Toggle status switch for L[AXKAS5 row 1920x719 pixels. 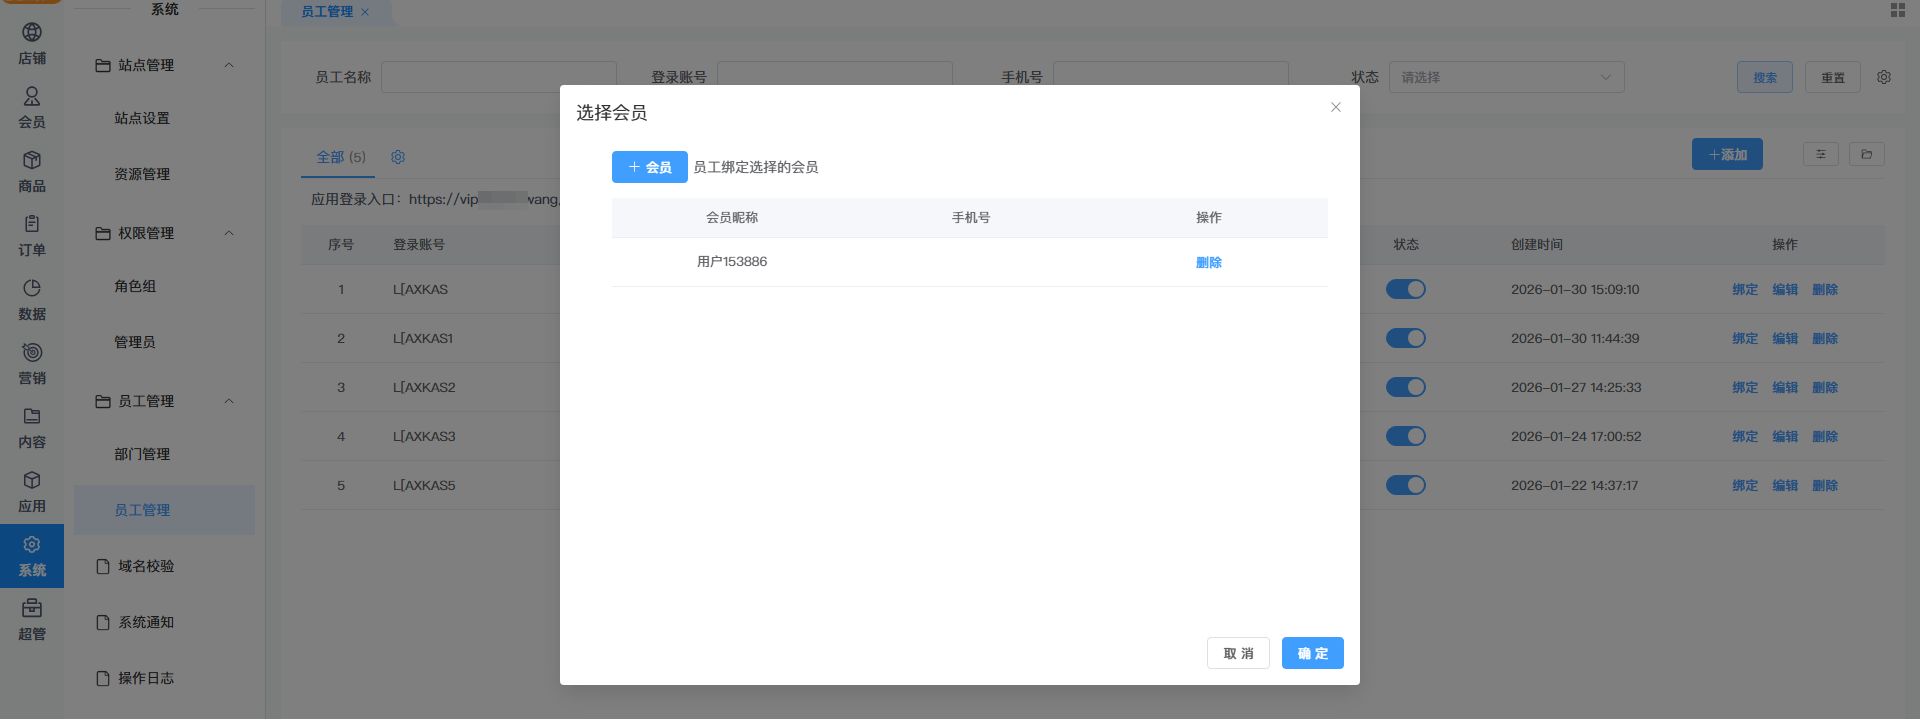point(1405,485)
